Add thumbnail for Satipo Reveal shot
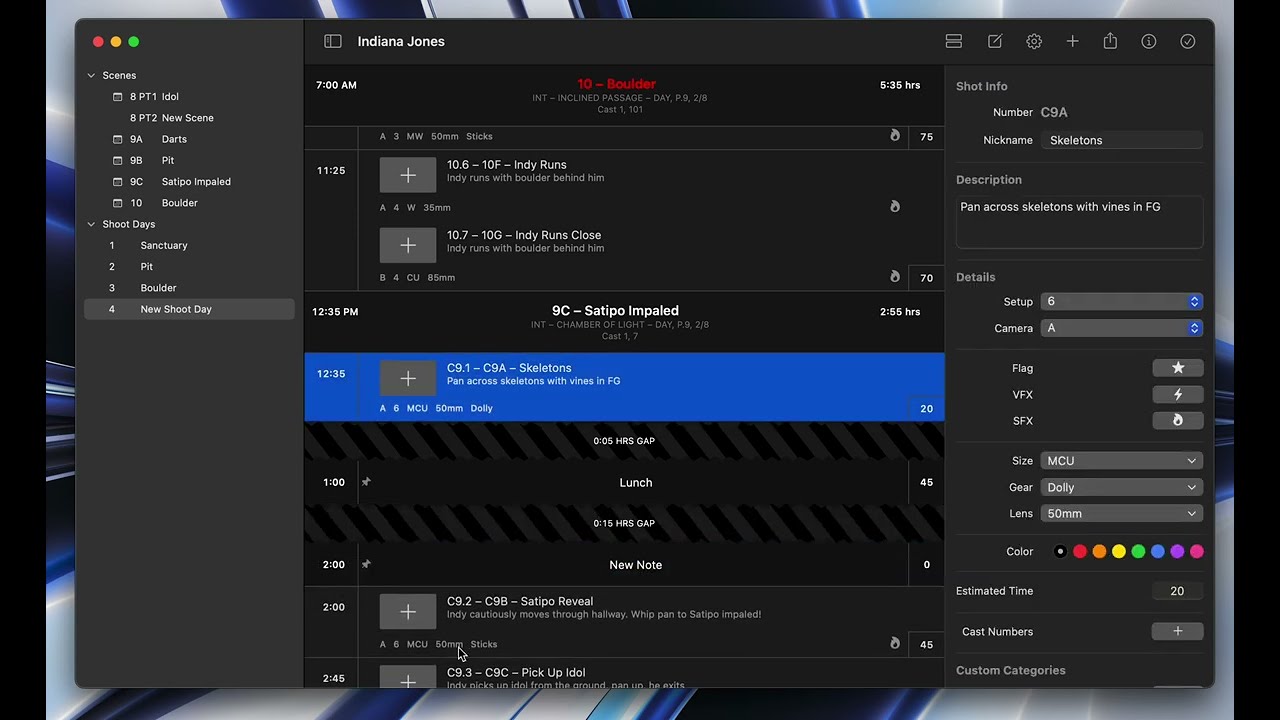 pyautogui.click(x=408, y=611)
